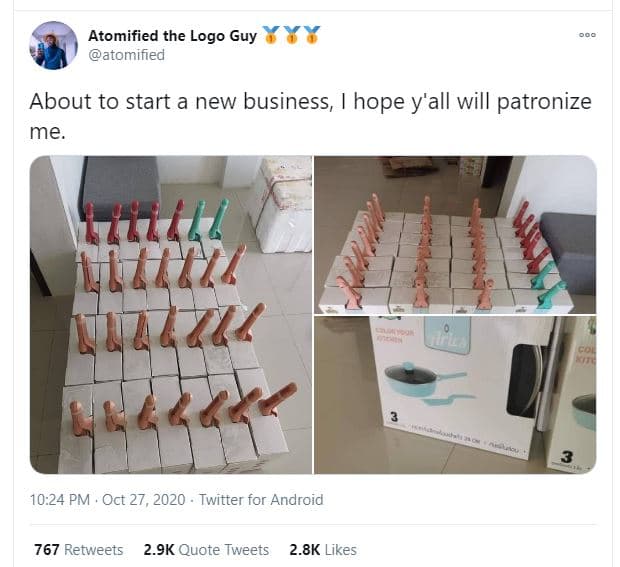
Task: View the 2.9K Quote Tweets list
Action: pyautogui.click(x=206, y=550)
